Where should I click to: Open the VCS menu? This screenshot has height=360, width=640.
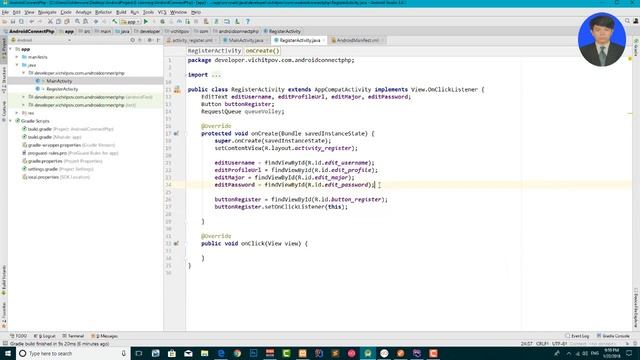pyautogui.click(x=162, y=12)
